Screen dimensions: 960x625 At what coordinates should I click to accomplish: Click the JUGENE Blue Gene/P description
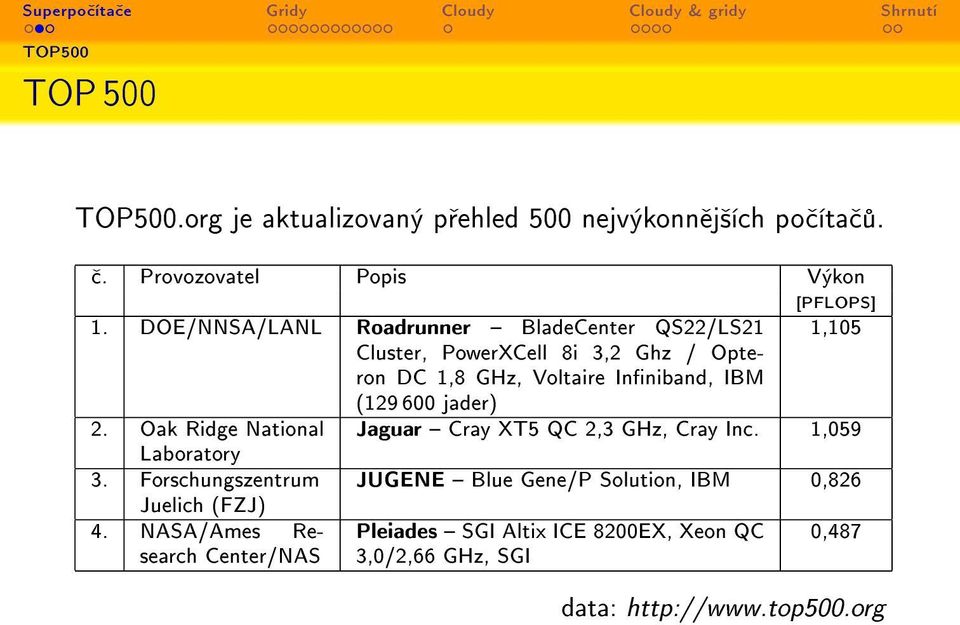point(543,480)
